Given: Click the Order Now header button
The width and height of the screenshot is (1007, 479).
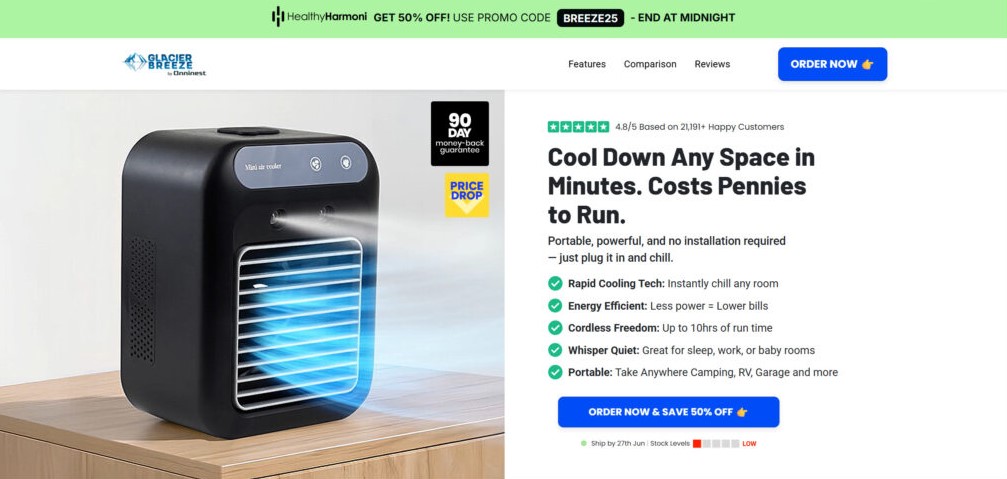Looking at the screenshot, I should tap(832, 64).
